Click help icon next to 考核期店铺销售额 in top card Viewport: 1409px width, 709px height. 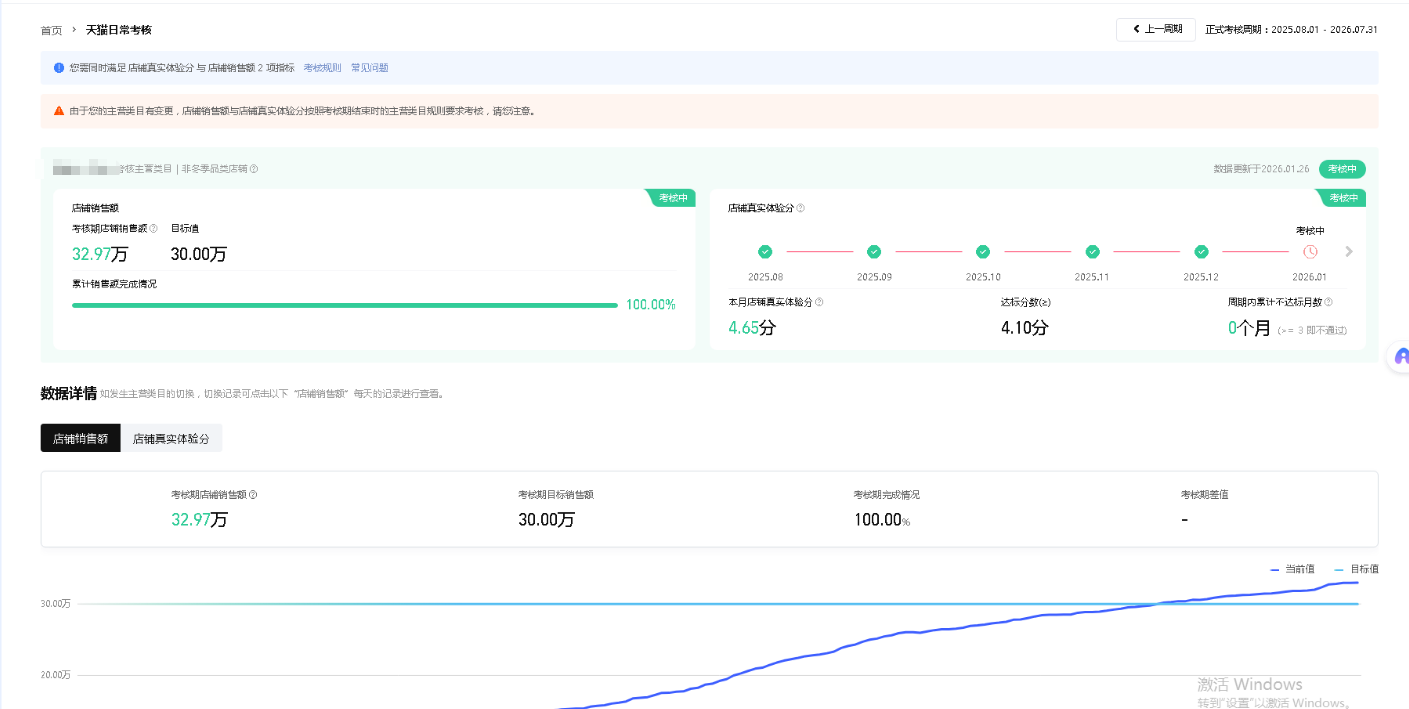click(153, 228)
